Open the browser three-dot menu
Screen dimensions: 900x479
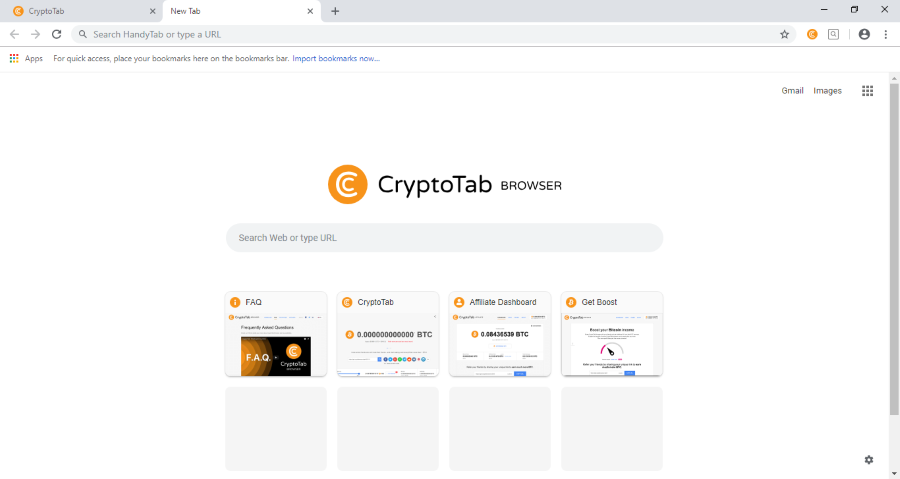tap(884, 34)
